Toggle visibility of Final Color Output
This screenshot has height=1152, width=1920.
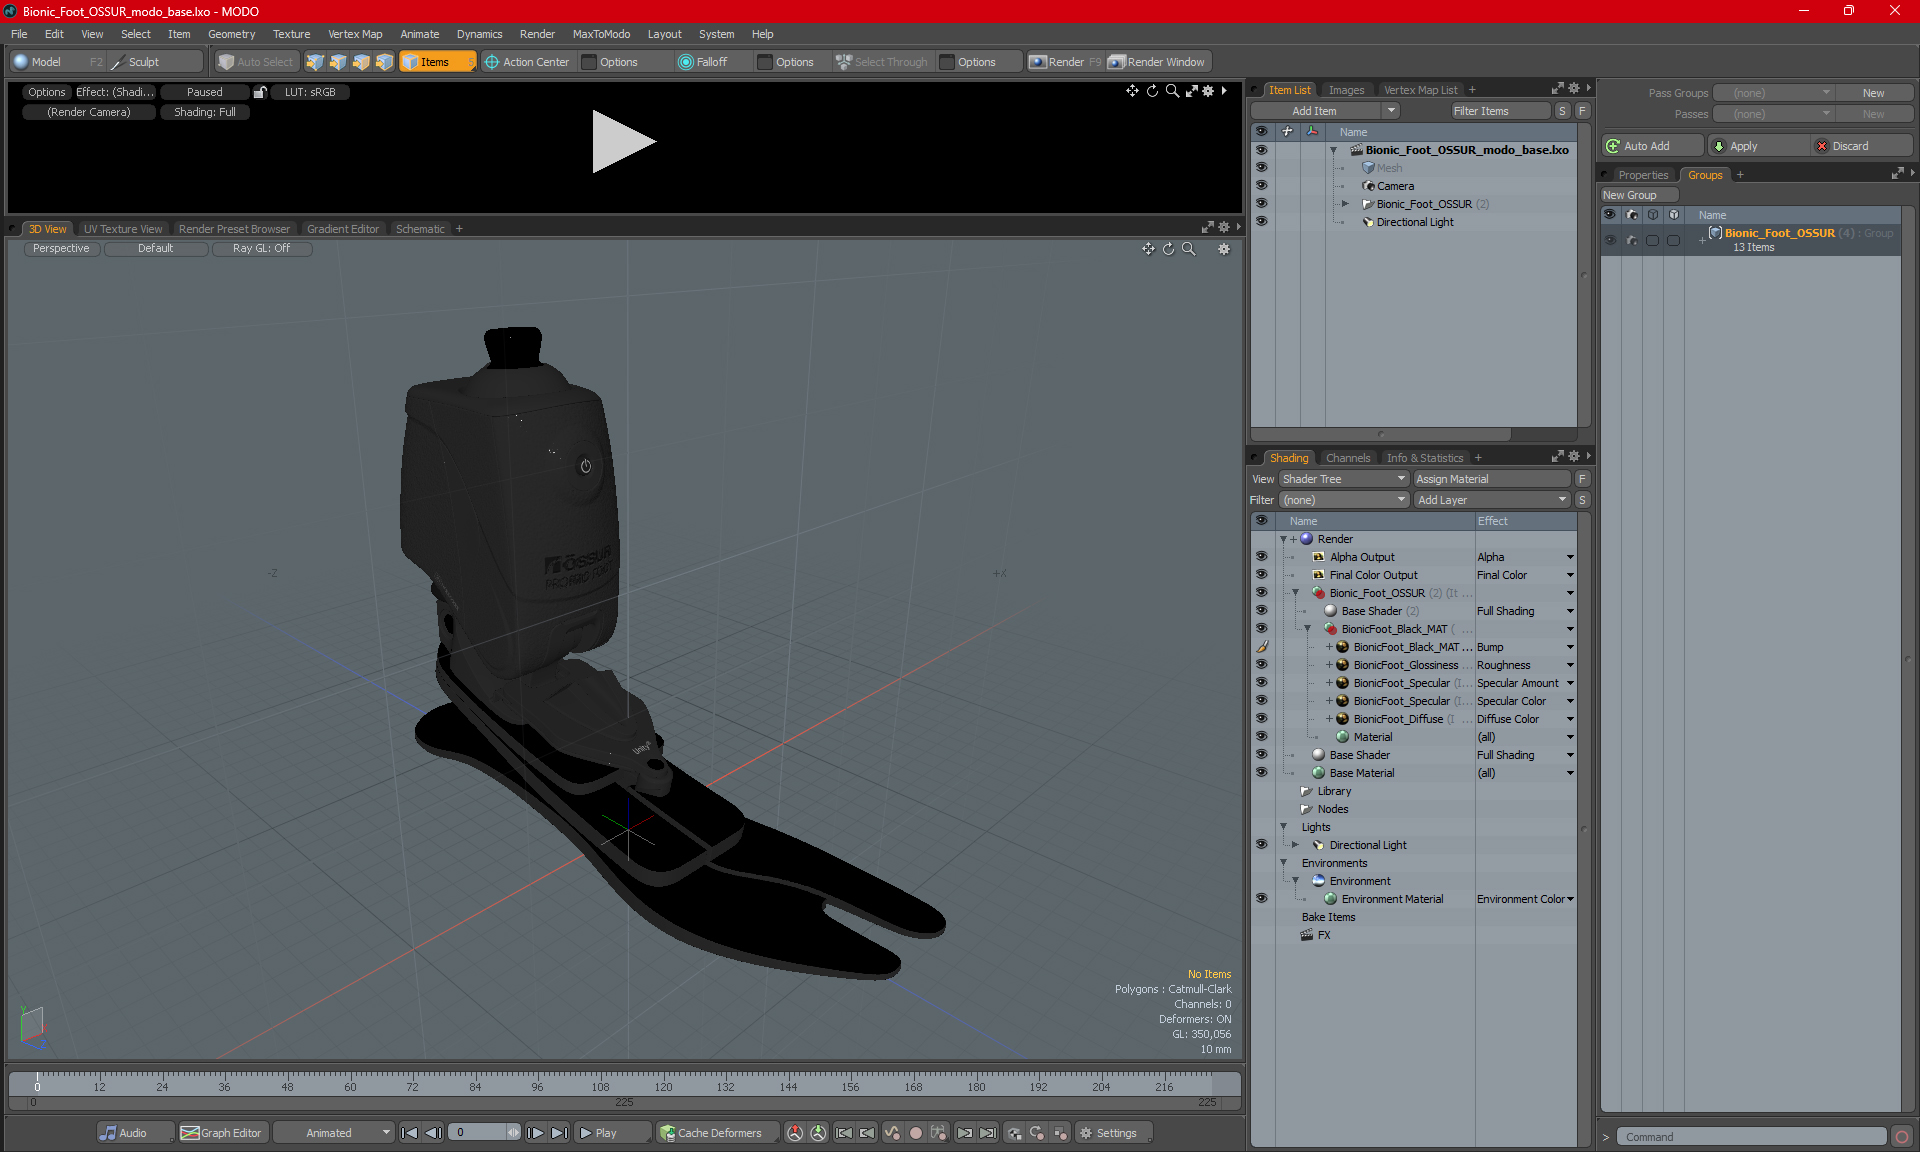[x=1261, y=575]
